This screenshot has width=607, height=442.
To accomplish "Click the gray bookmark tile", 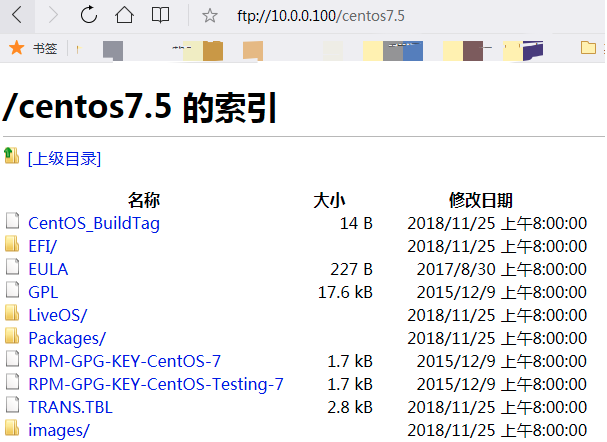I will [113, 51].
